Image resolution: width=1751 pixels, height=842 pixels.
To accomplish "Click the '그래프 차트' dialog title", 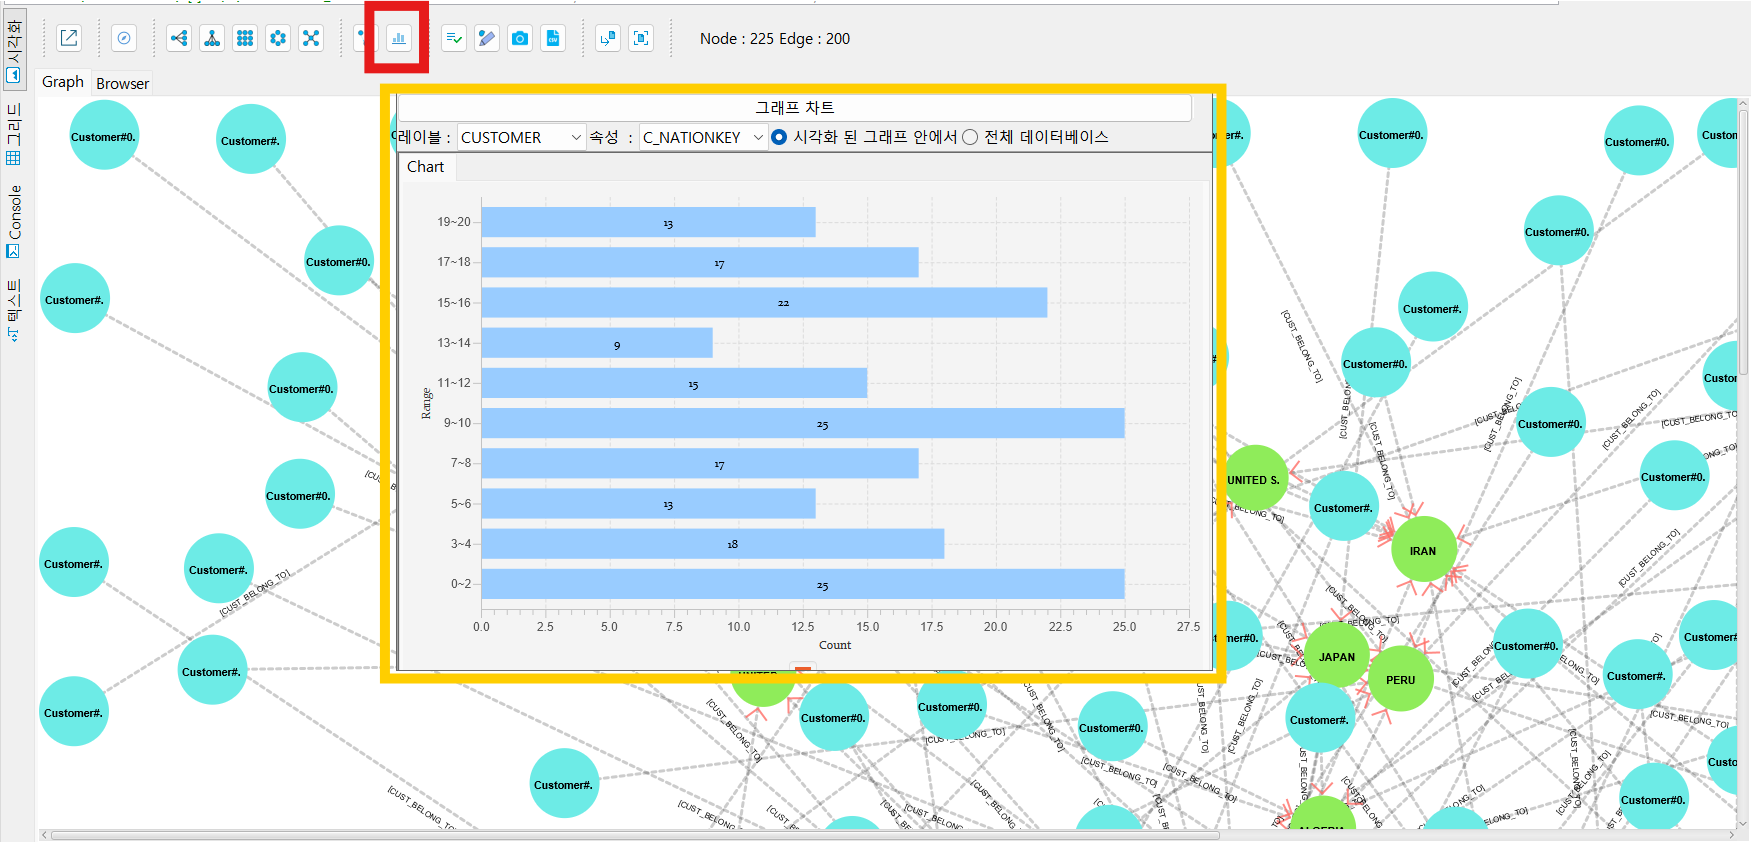I will point(795,108).
